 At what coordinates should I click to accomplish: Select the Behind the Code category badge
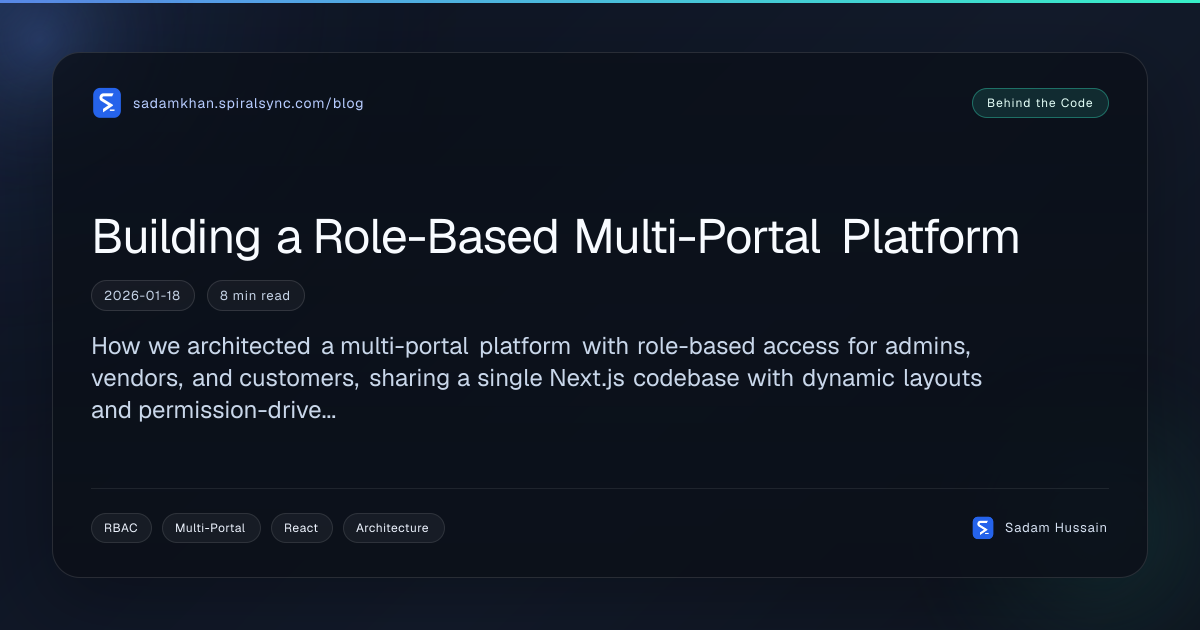click(x=1040, y=103)
